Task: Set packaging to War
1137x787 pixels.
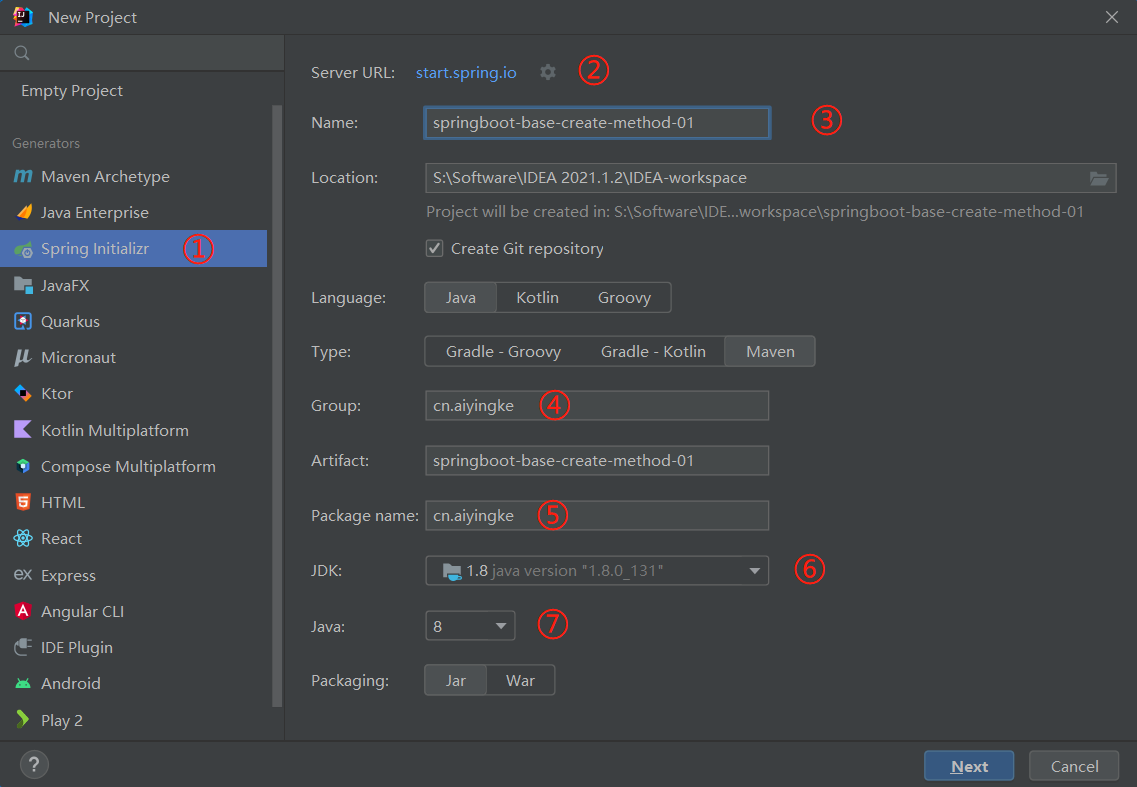Action: click(x=520, y=681)
